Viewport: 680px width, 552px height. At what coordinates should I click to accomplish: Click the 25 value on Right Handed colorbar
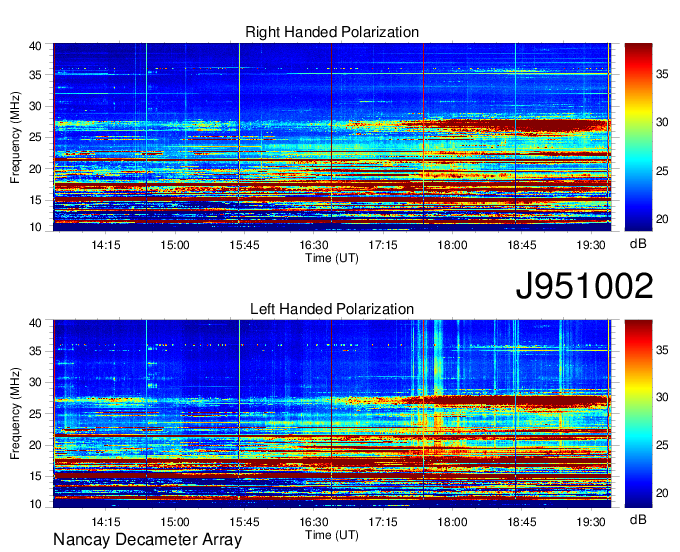[662, 171]
